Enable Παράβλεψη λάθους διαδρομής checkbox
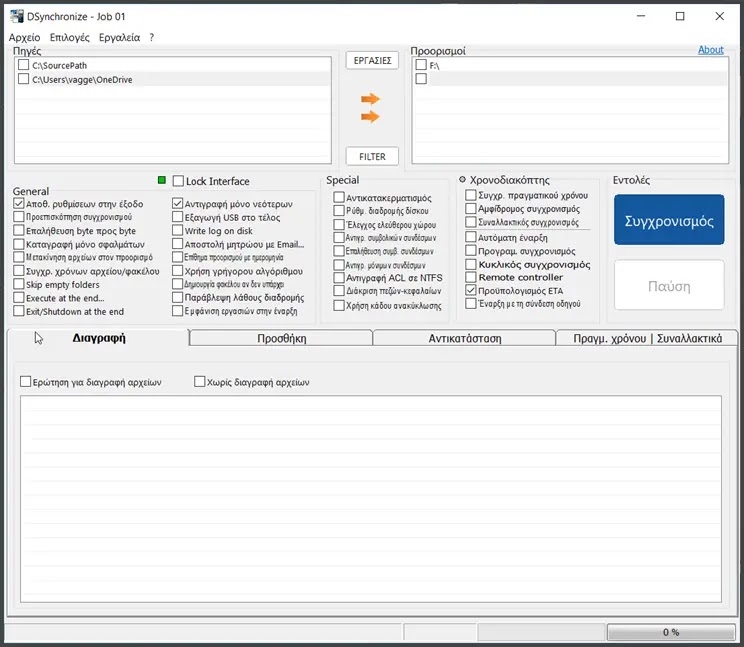Viewport: 744px width, 647px height. pos(177,297)
